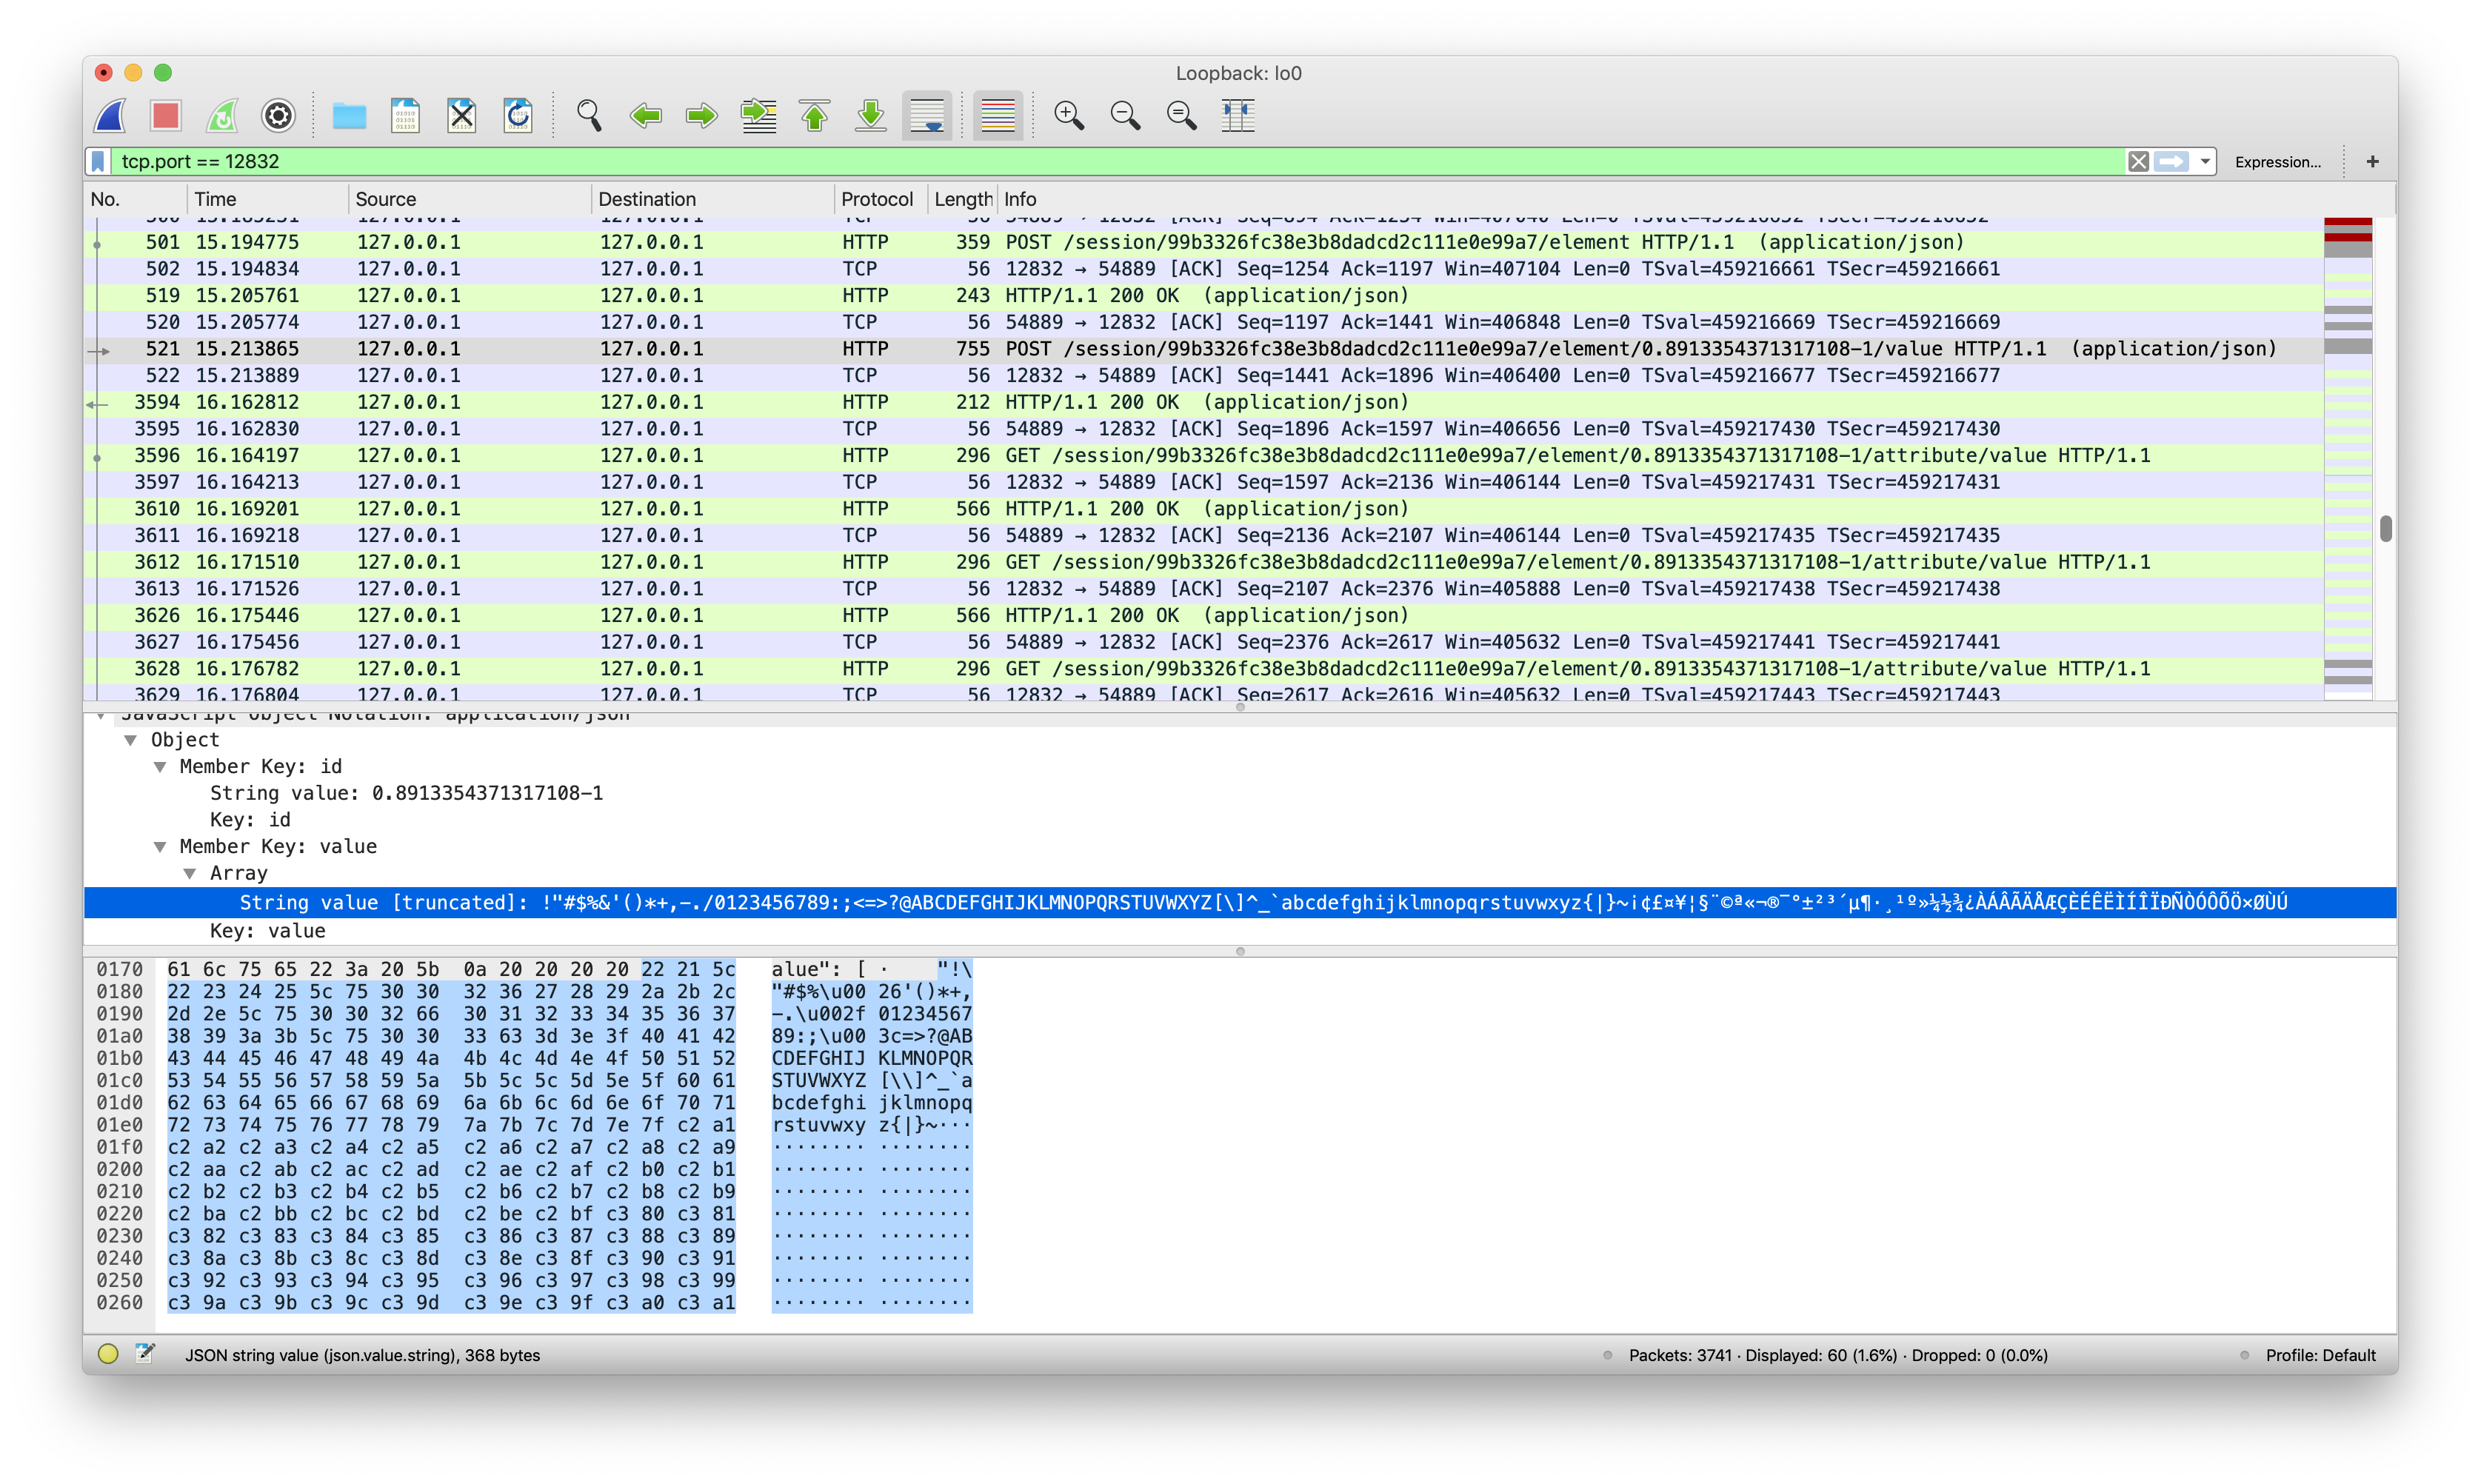
Task: Reload the capture file
Action: click(x=518, y=116)
